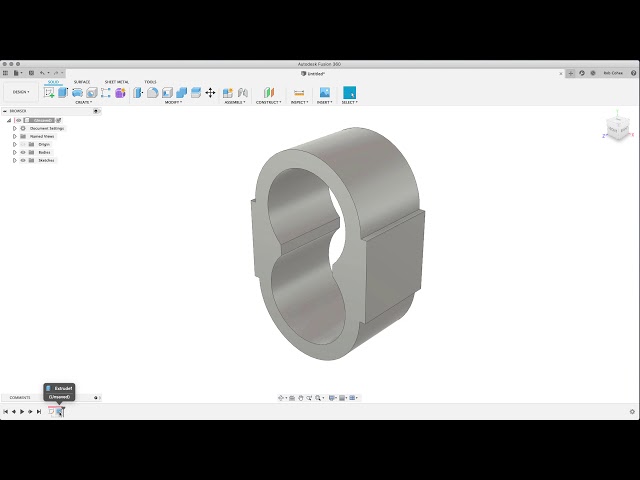Open the INSERT dropdown menu
This screenshot has height=480, width=640.
pos(325,102)
